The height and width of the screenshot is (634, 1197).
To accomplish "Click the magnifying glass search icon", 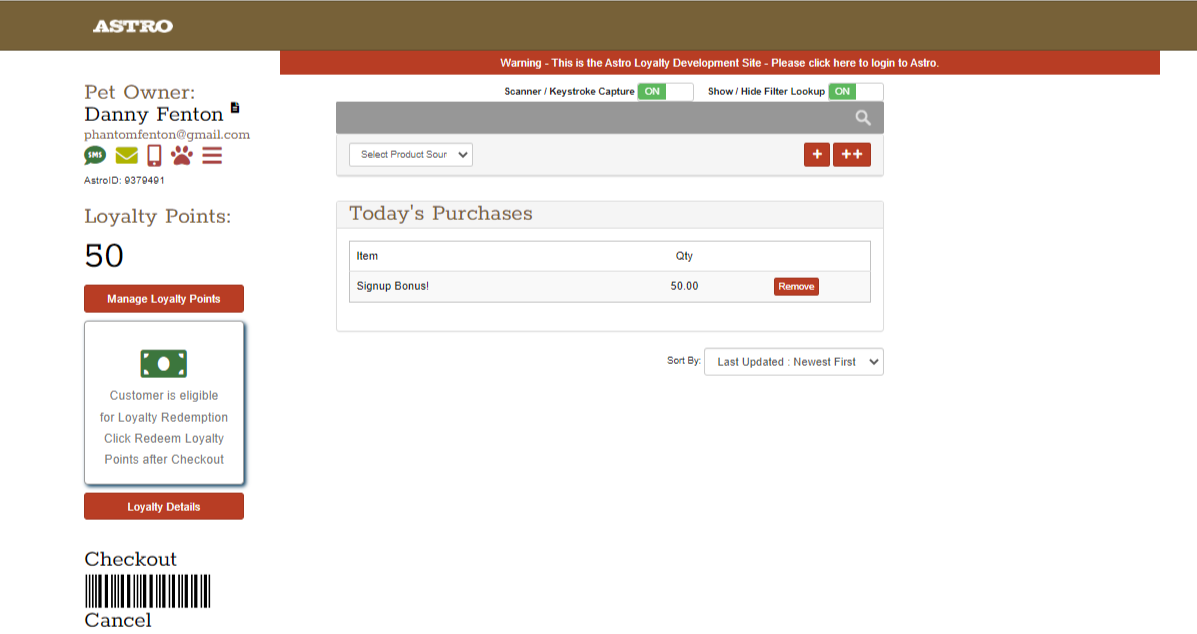I will pyautogui.click(x=863, y=118).
